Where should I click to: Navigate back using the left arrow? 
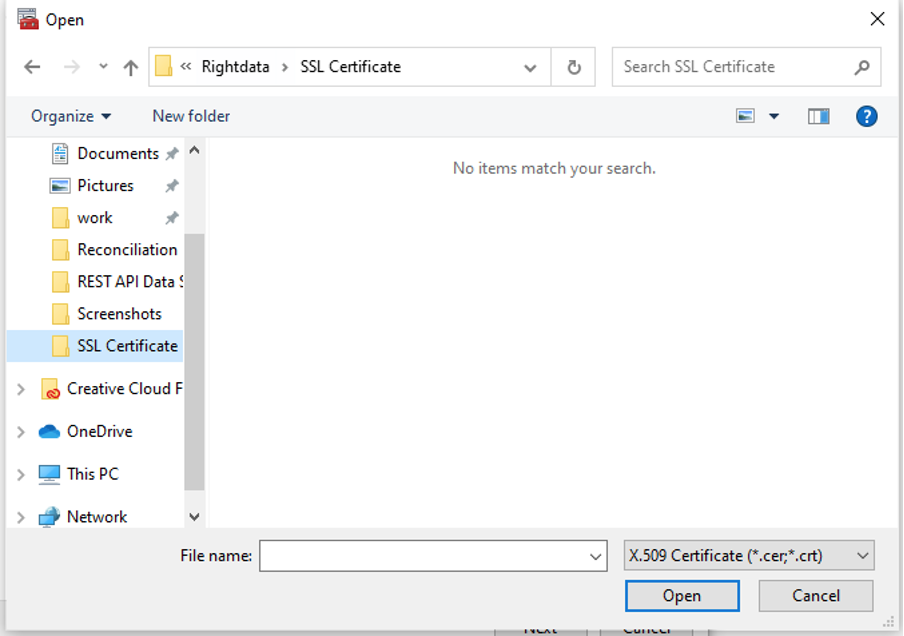pyautogui.click(x=32, y=66)
